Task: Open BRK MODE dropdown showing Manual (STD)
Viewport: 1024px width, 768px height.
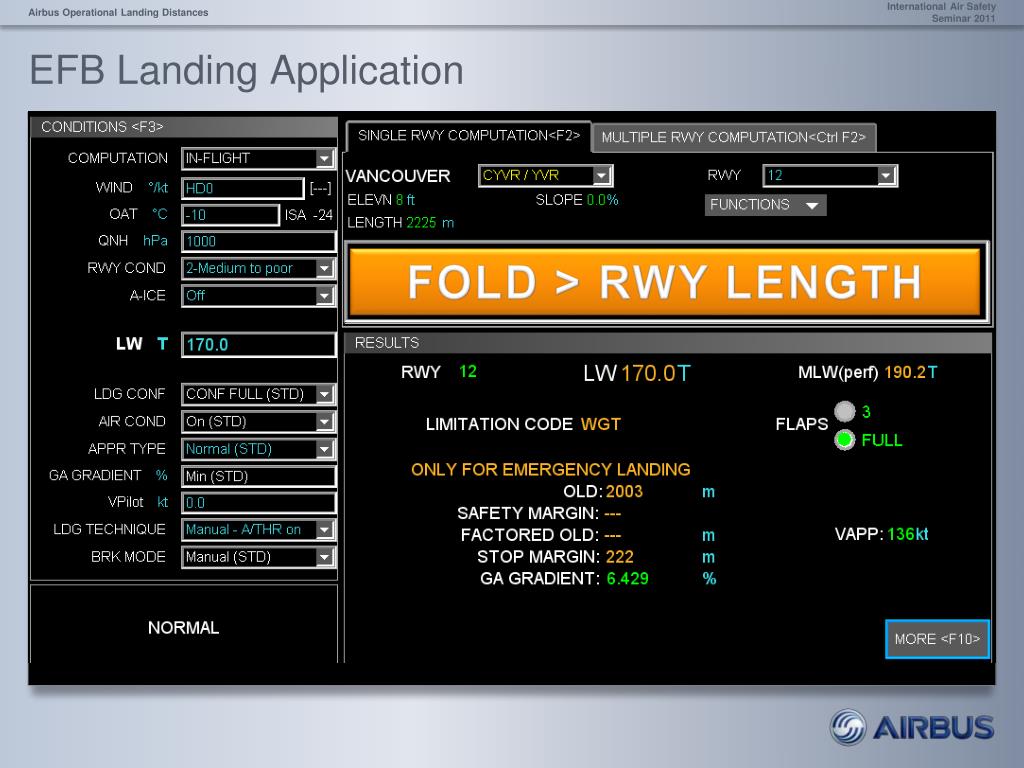Action: 259,557
